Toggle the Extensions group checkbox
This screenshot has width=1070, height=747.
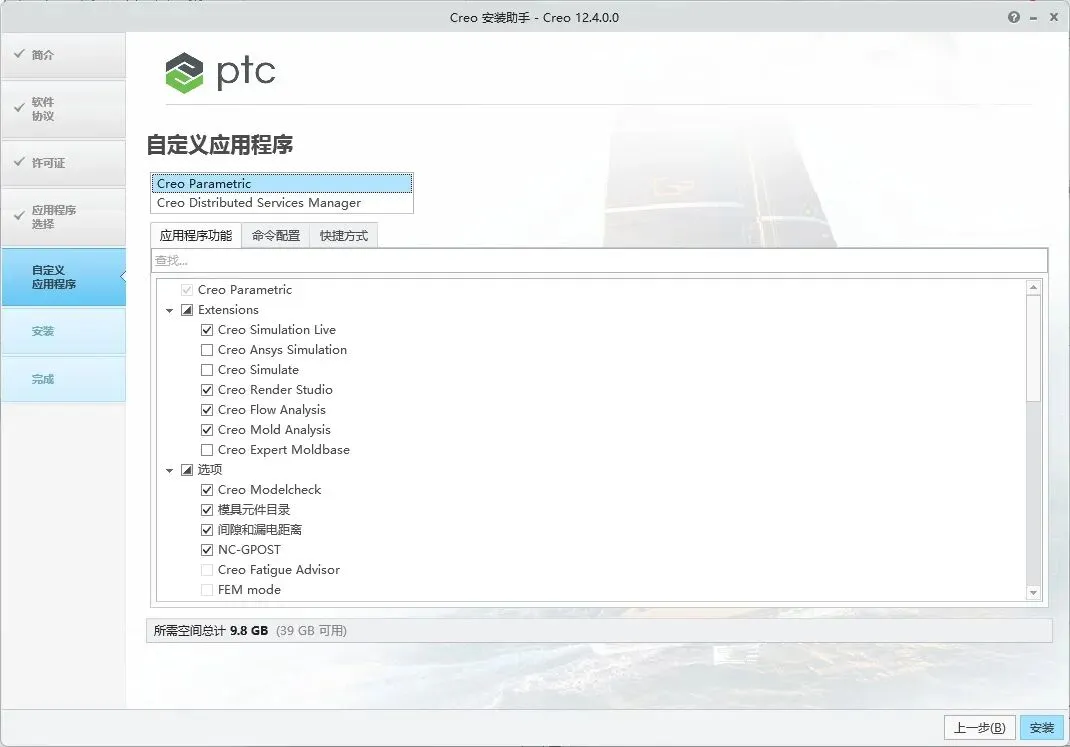click(187, 310)
